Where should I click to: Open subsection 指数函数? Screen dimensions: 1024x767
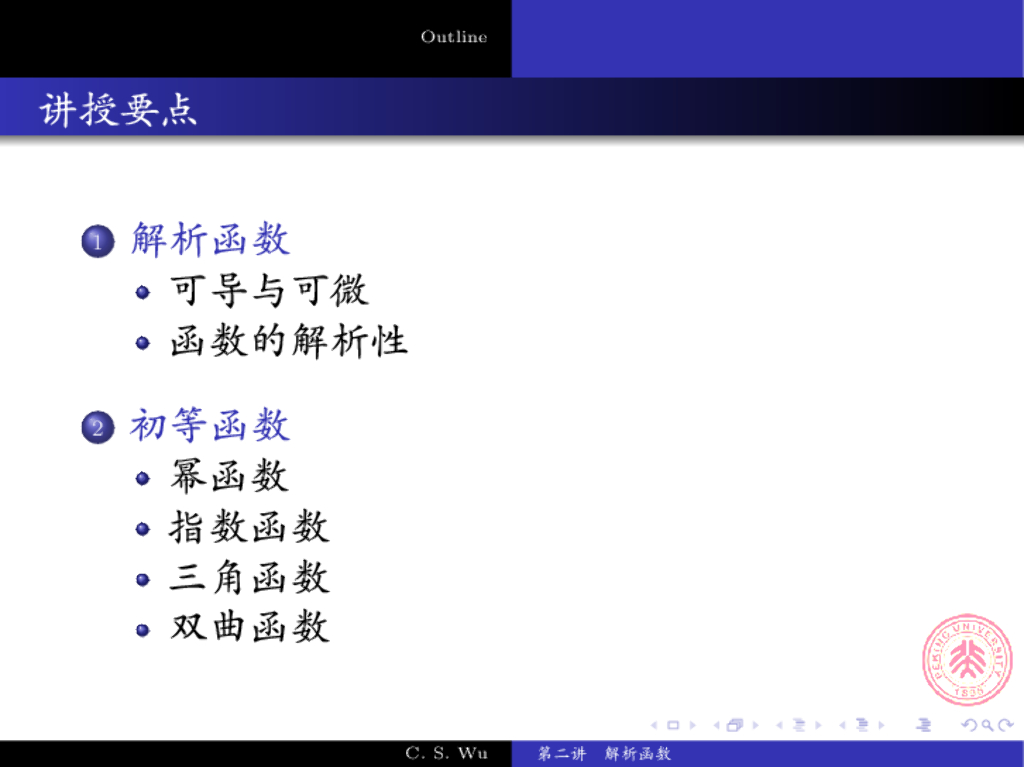(249, 527)
